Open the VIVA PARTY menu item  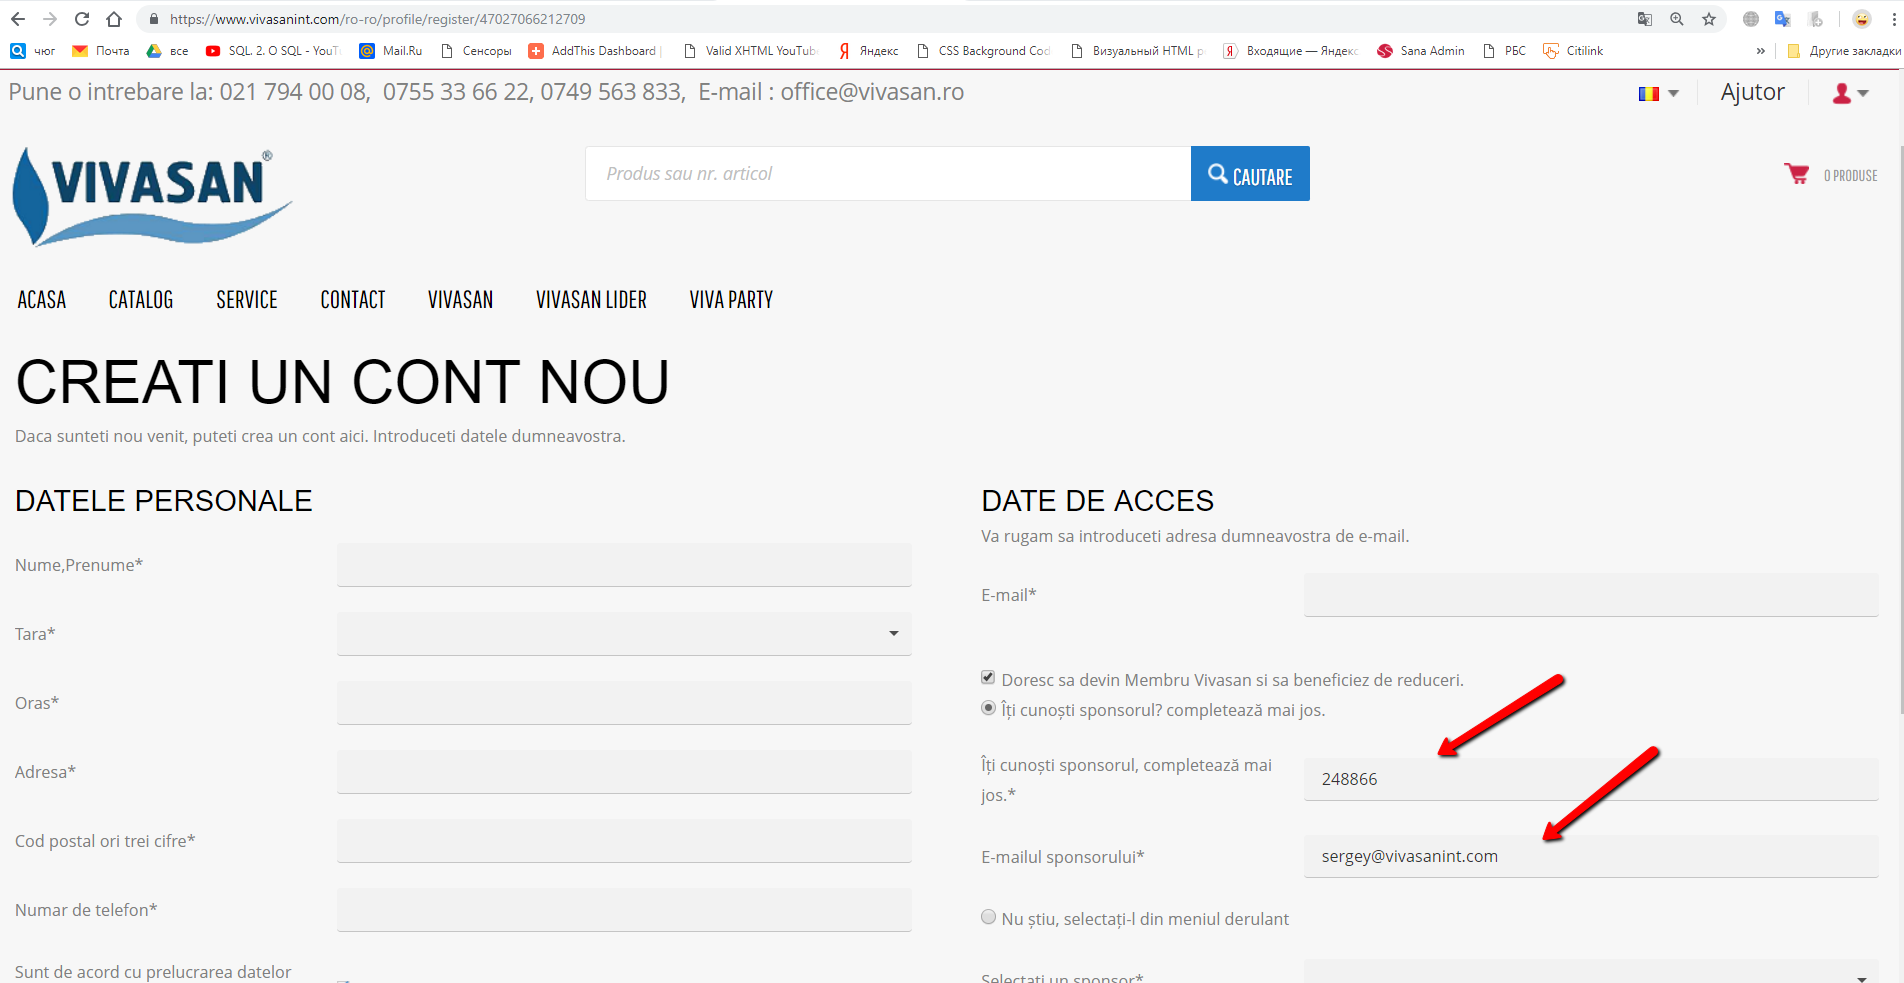click(x=731, y=300)
